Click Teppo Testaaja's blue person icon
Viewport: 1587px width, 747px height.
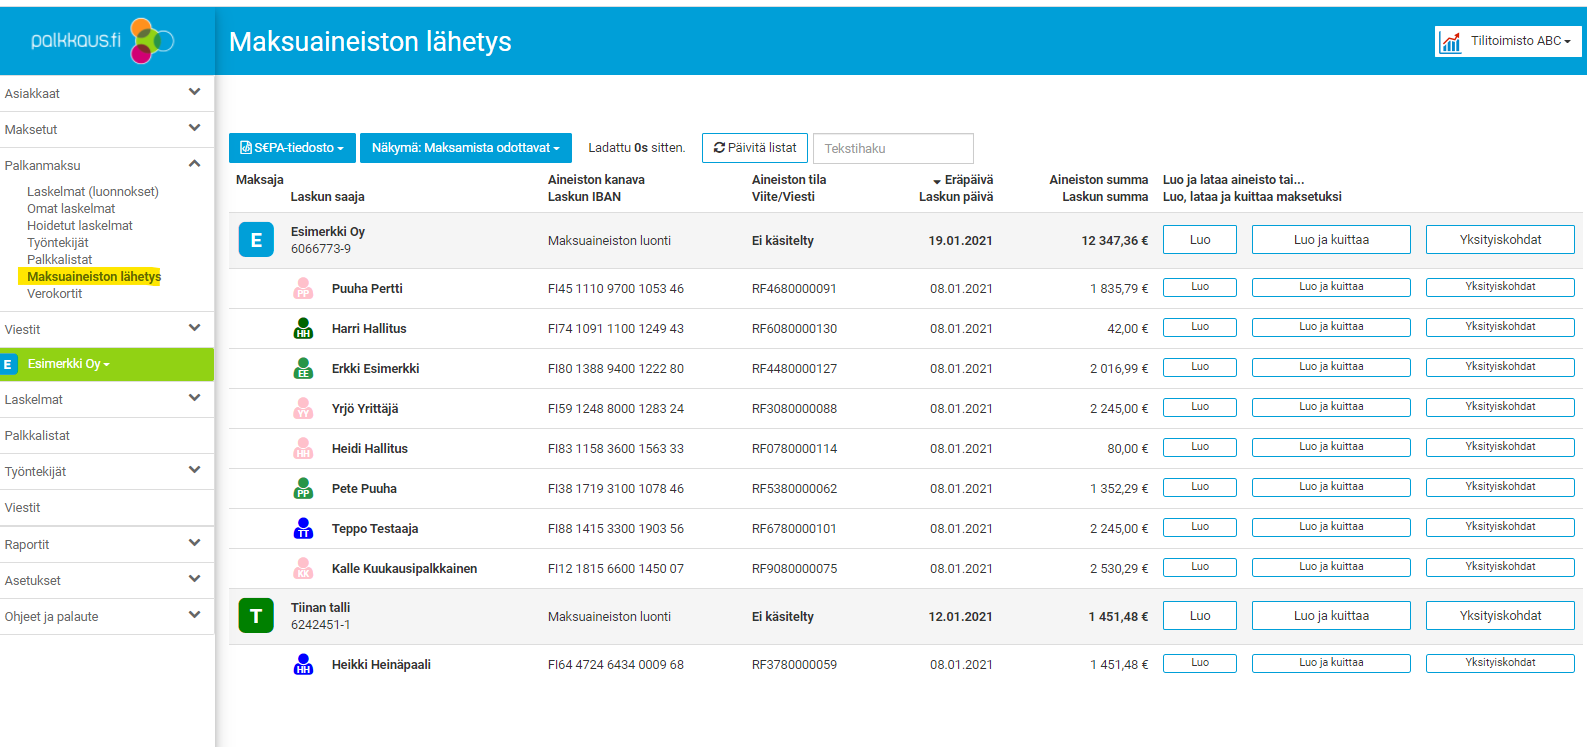click(303, 529)
